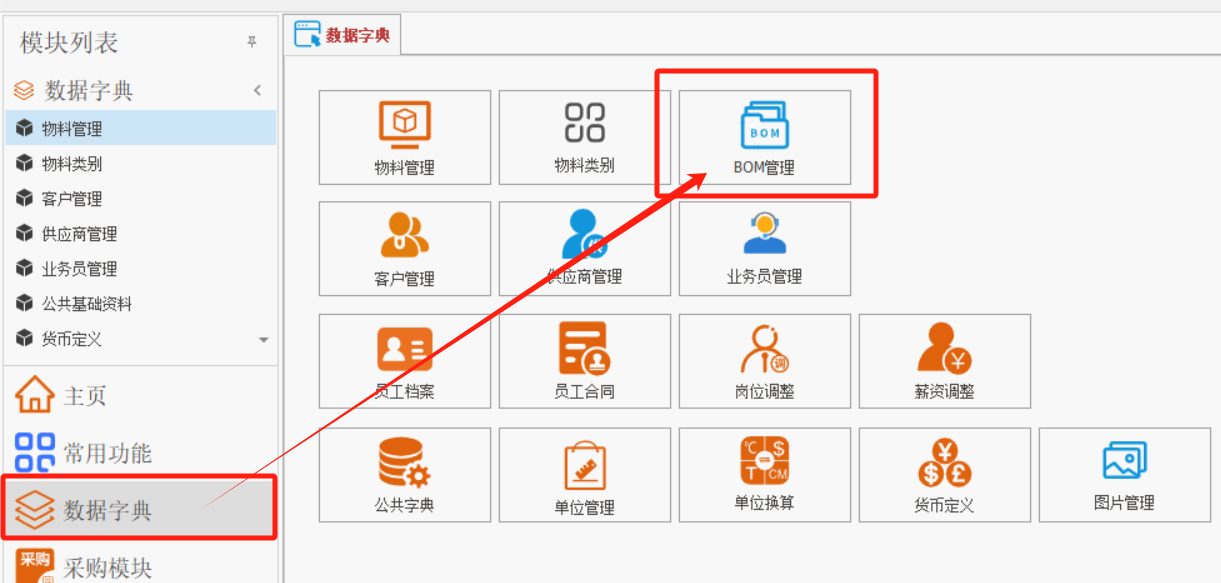The height and width of the screenshot is (583, 1221).
Task: Click the 图片管理 tile label
Action: tap(1124, 502)
